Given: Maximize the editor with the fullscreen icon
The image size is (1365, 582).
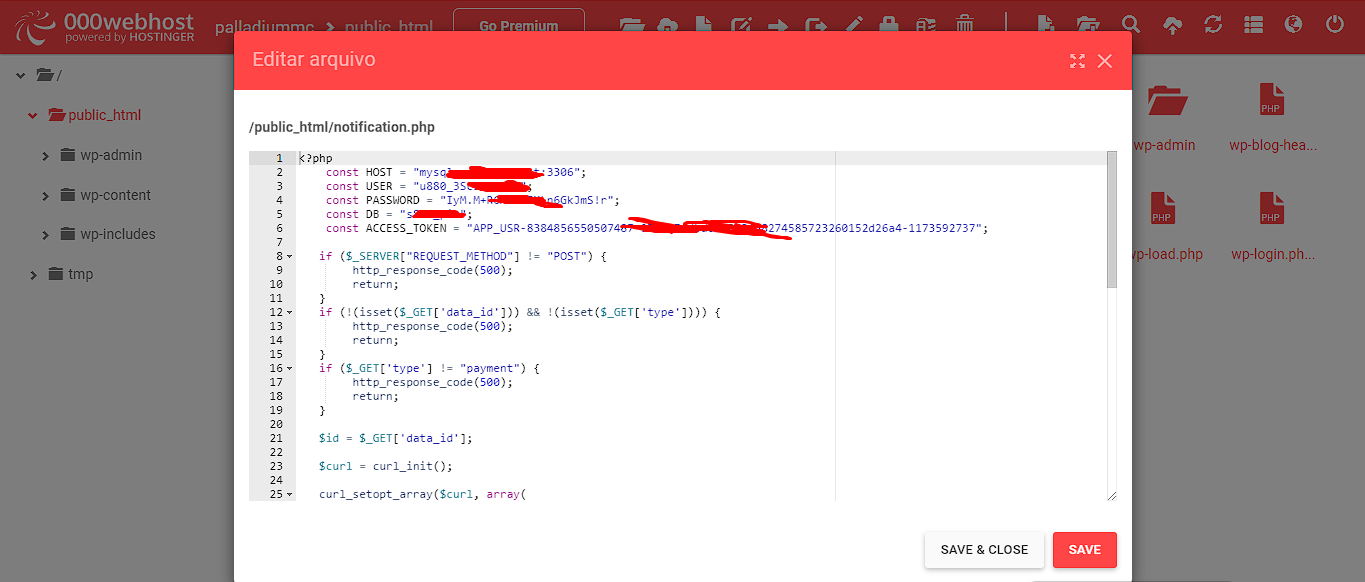Looking at the screenshot, I should point(1077,61).
